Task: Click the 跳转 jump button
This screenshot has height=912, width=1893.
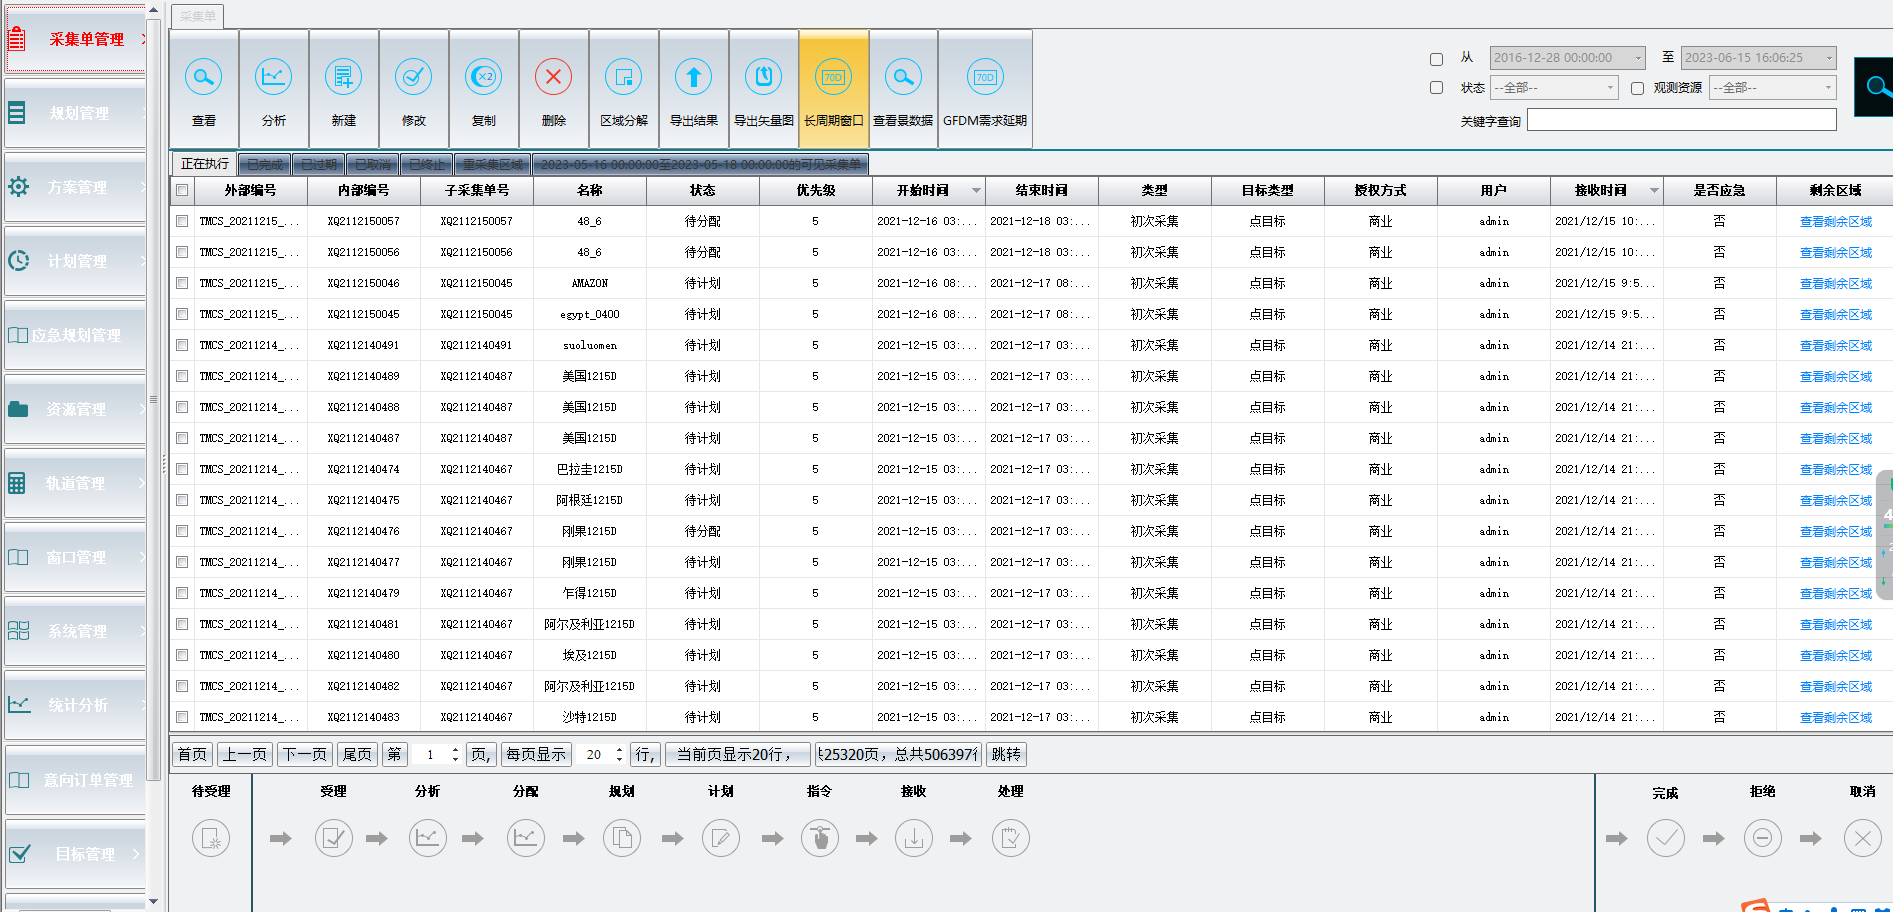Action: pos(1006,754)
